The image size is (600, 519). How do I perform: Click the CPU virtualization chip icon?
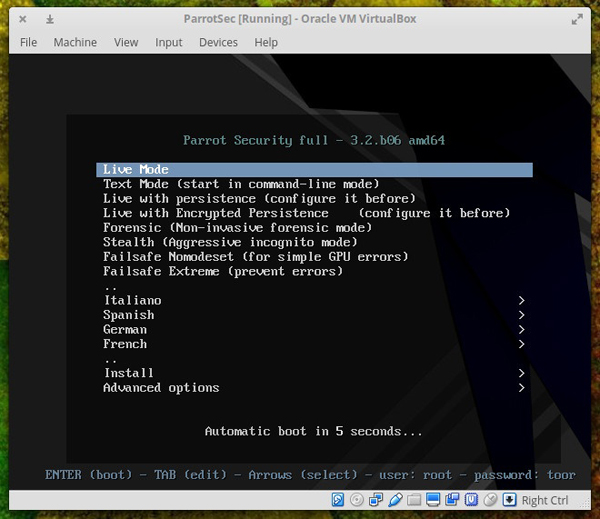pyautogui.click(x=471, y=500)
